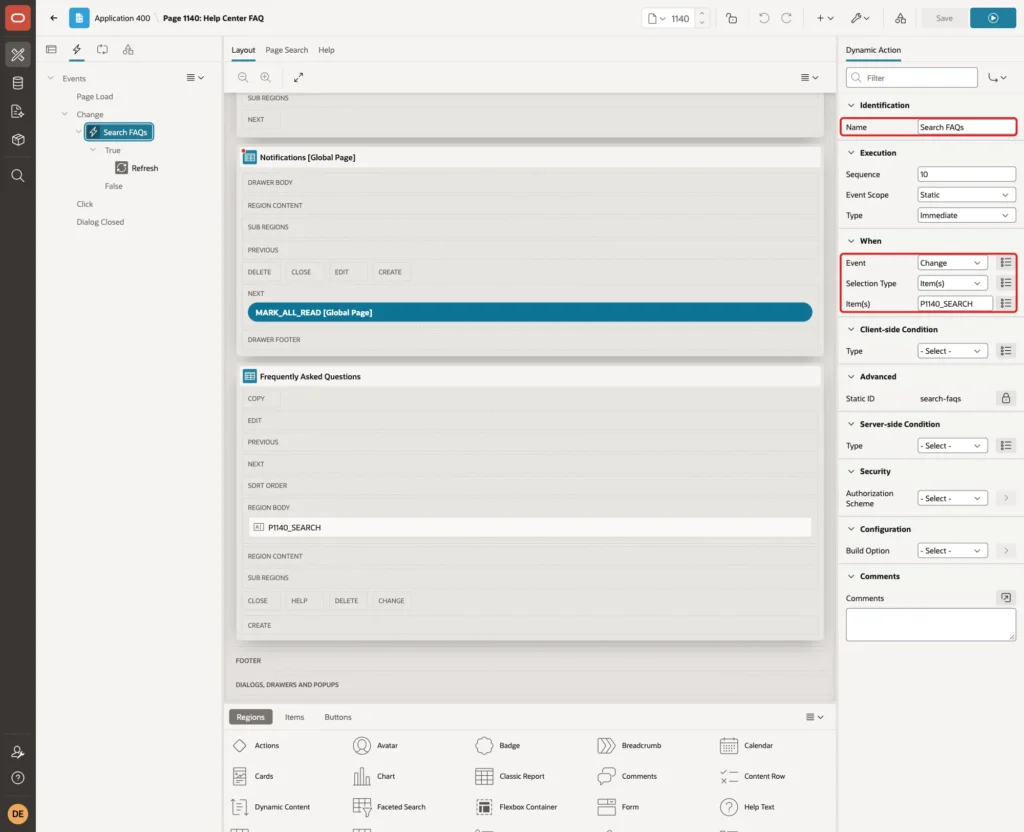Pick the Classic Report region from gallery

pyautogui.click(x=510, y=776)
